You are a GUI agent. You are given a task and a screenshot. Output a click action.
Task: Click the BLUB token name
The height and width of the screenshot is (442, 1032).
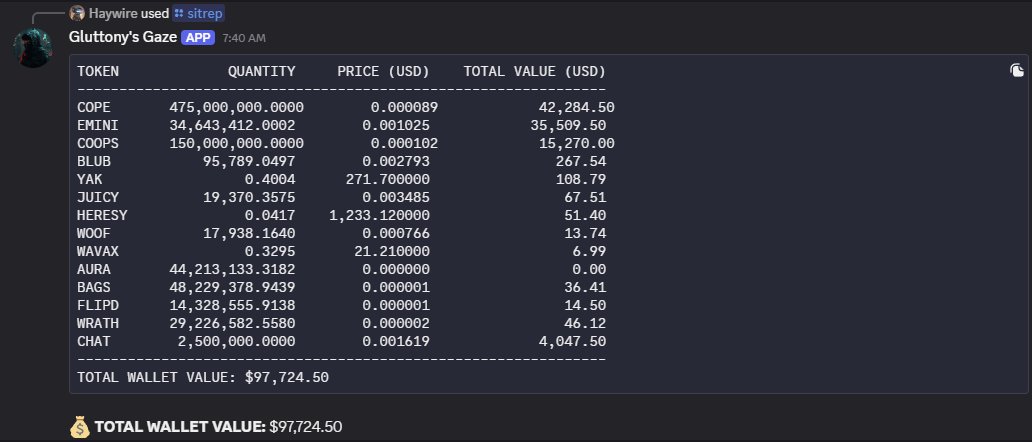pyautogui.click(x=93, y=161)
